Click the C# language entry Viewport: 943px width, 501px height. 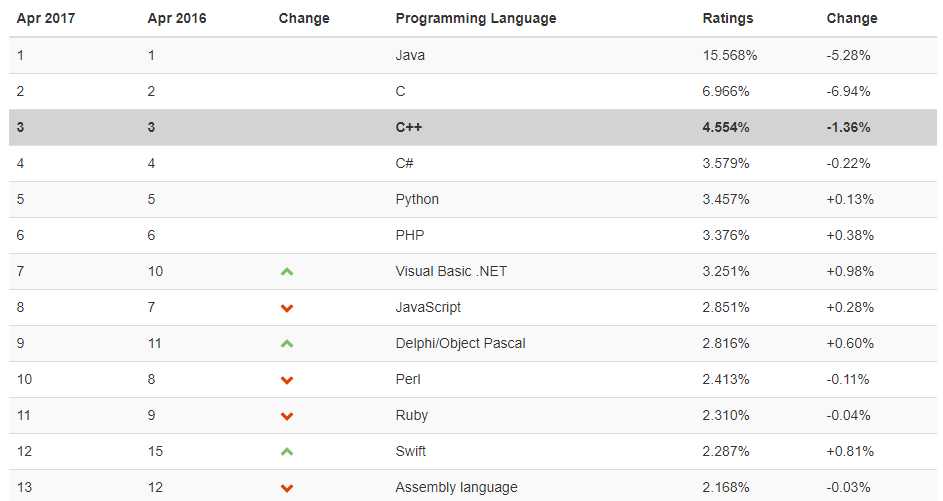click(x=405, y=163)
